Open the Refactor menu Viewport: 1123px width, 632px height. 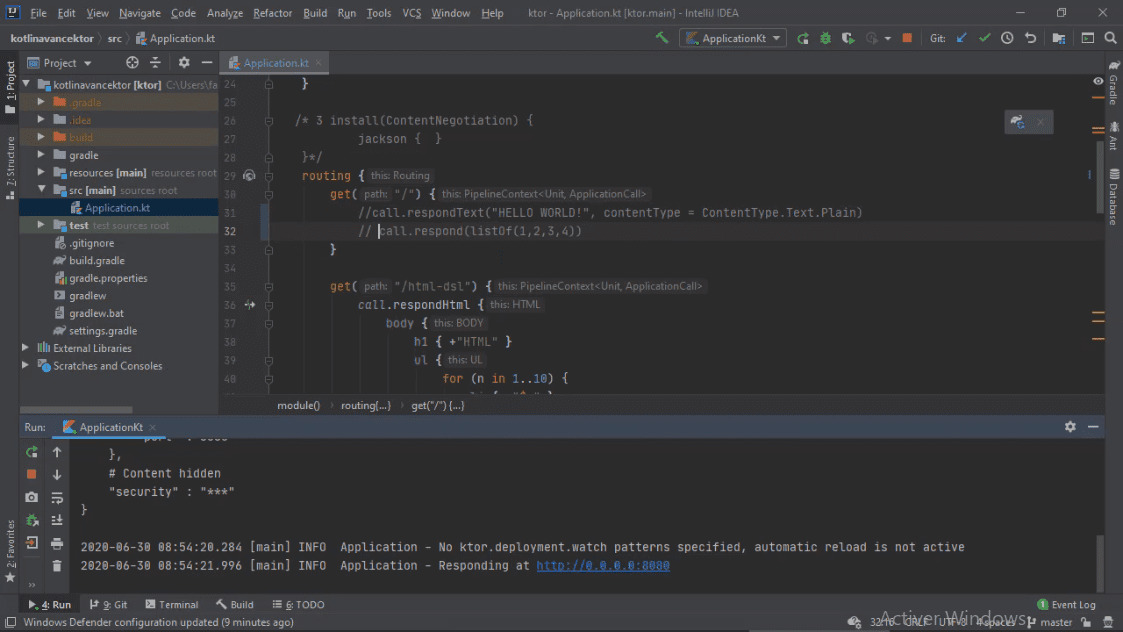point(272,13)
